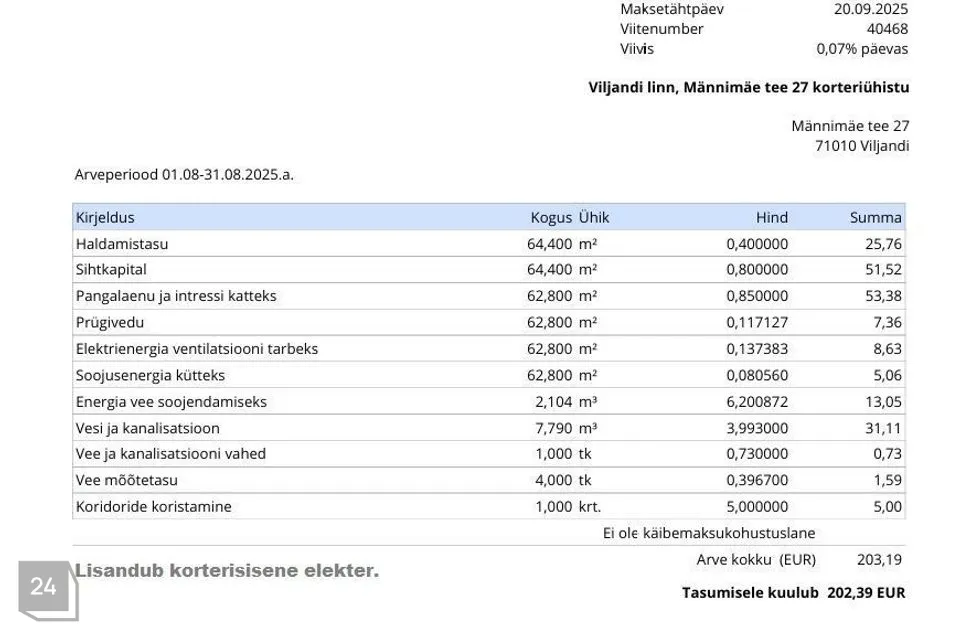Click the Kogus column header
Viewport: 960px width, 640px height.
pyautogui.click(x=551, y=217)
